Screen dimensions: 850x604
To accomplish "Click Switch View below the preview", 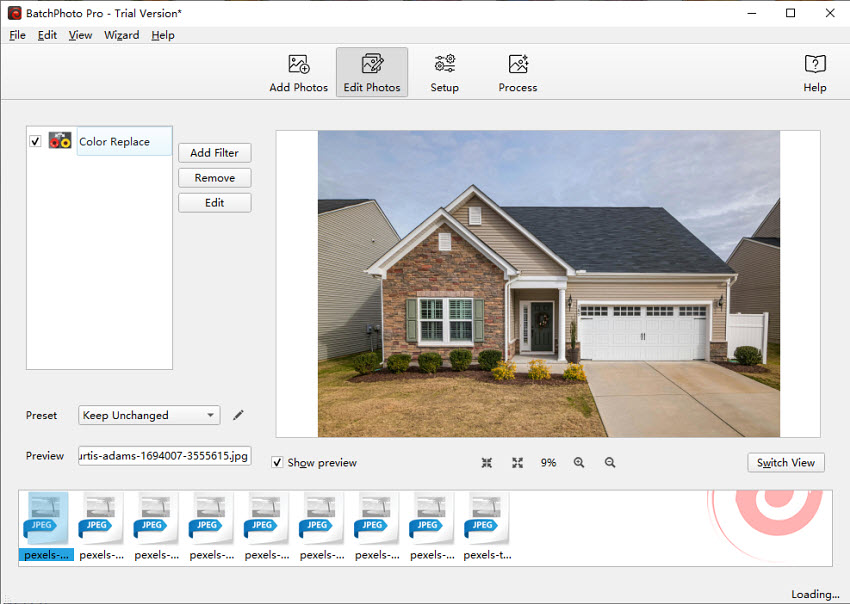I will point(786,462).
